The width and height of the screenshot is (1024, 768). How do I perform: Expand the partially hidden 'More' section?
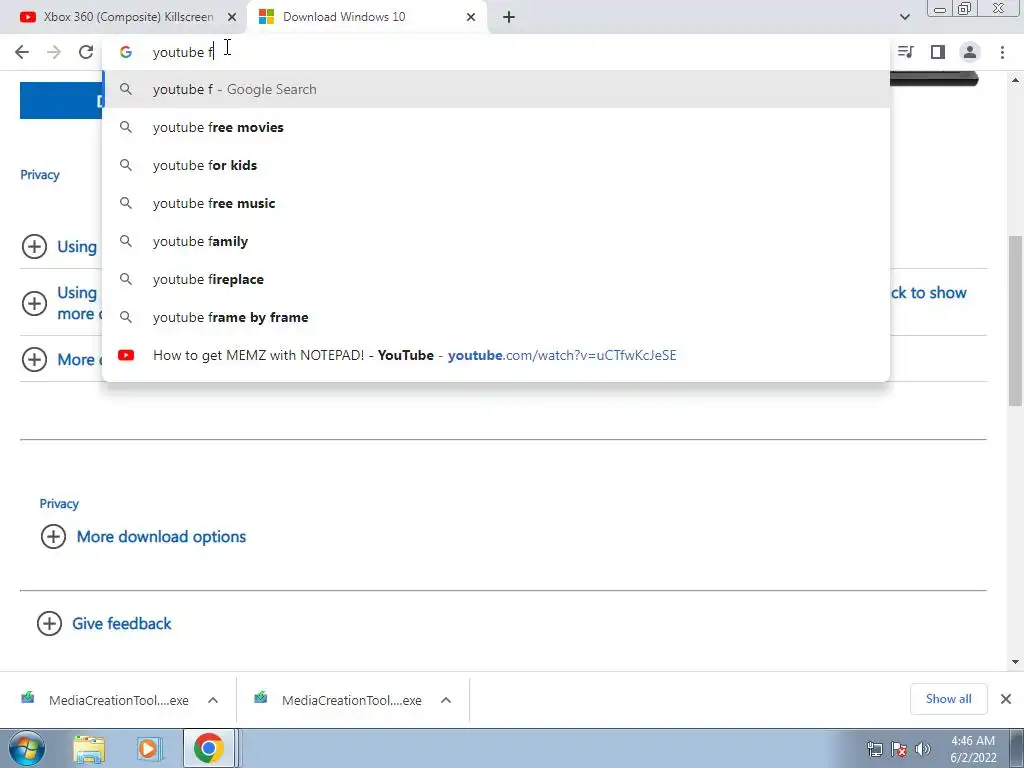pos(35,359)
